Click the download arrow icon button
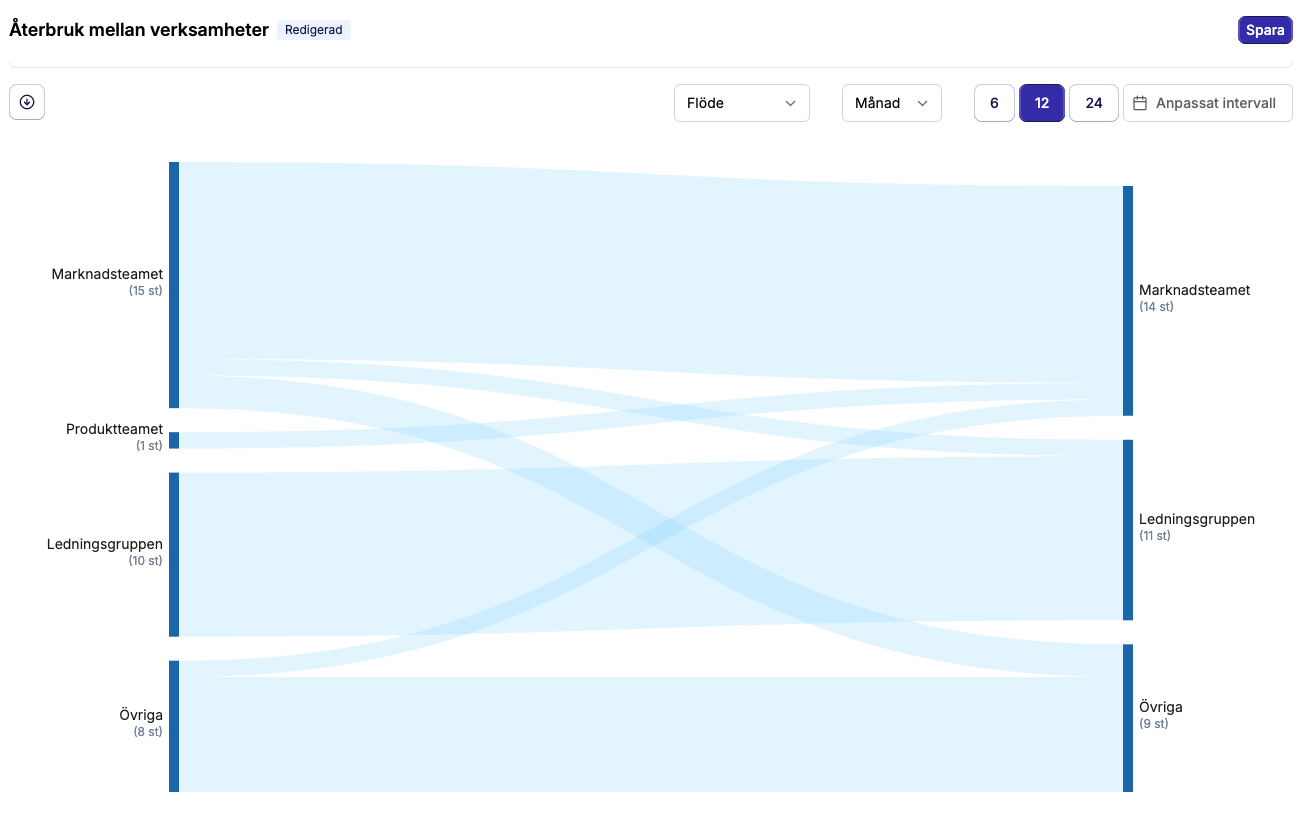The image size is (1303, 814). pos(27,102)
